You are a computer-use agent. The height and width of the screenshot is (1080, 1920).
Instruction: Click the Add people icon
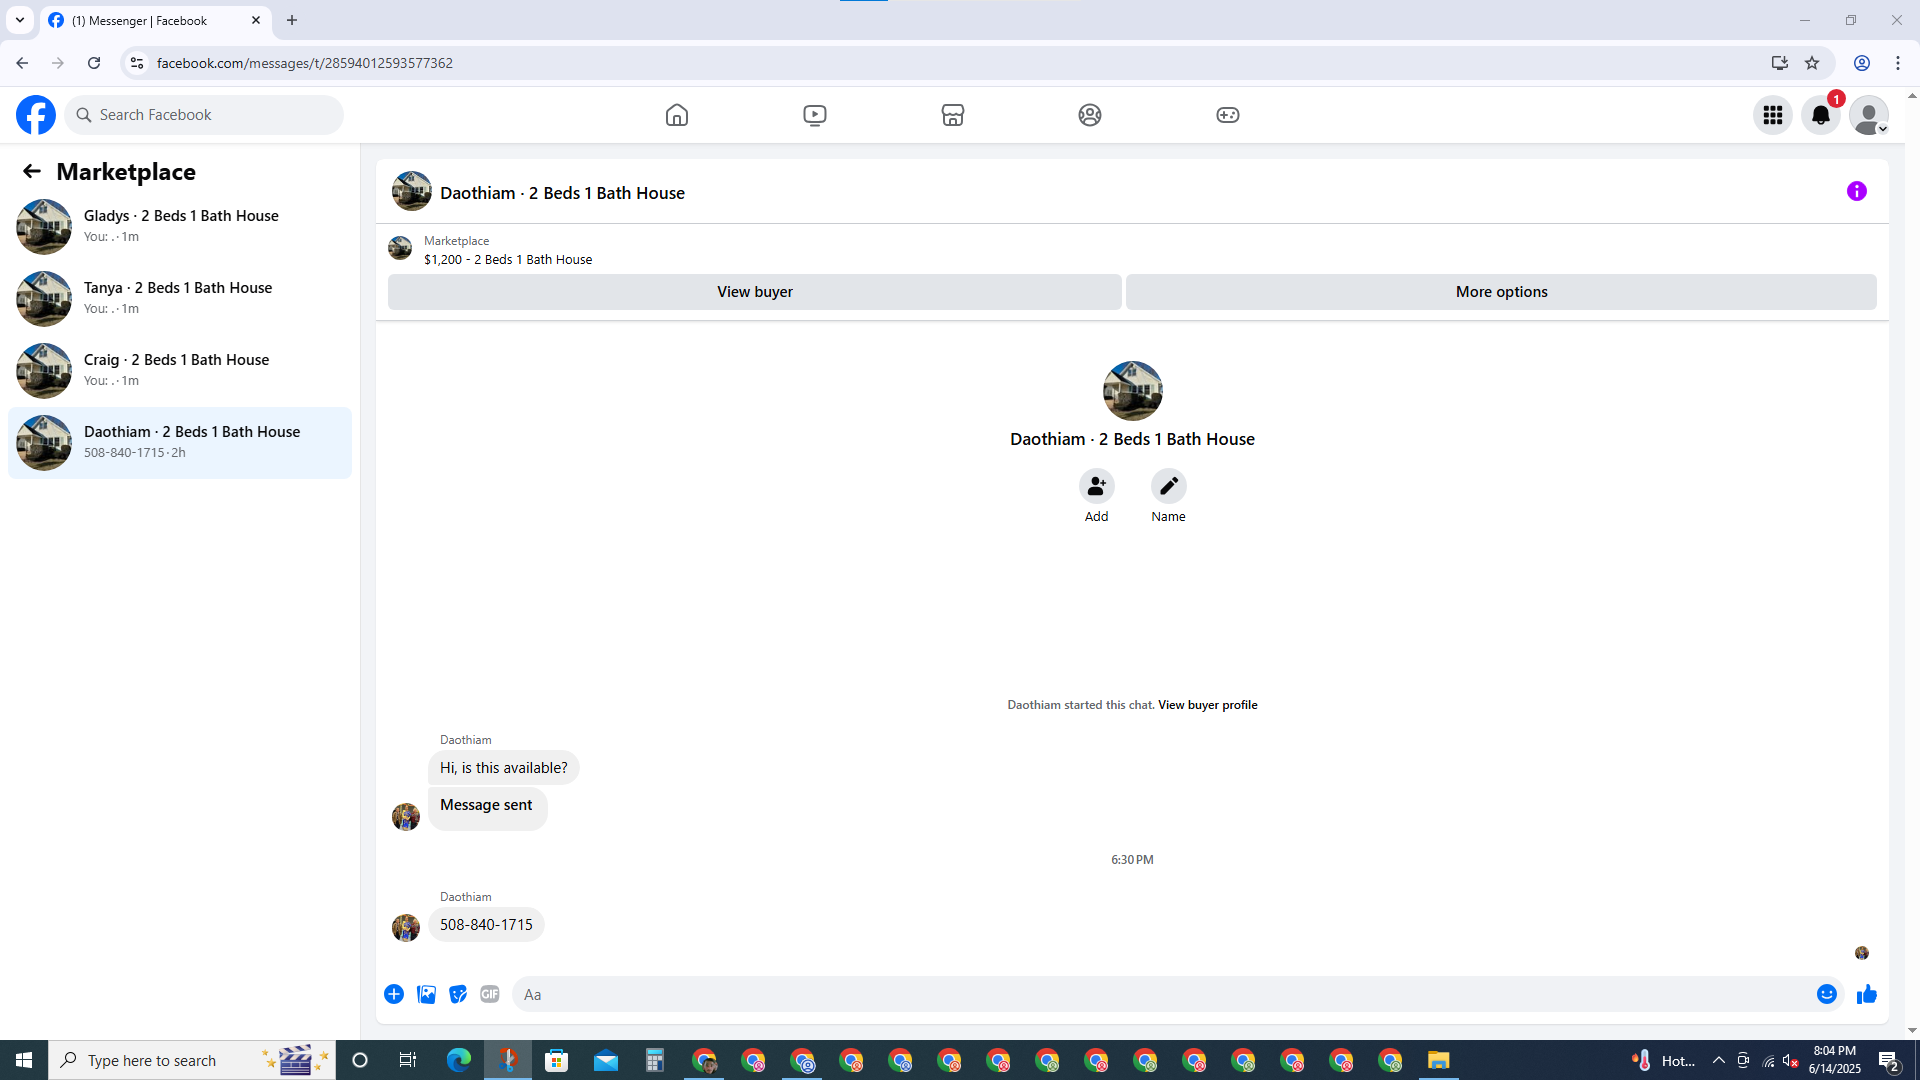(1097, 486)
